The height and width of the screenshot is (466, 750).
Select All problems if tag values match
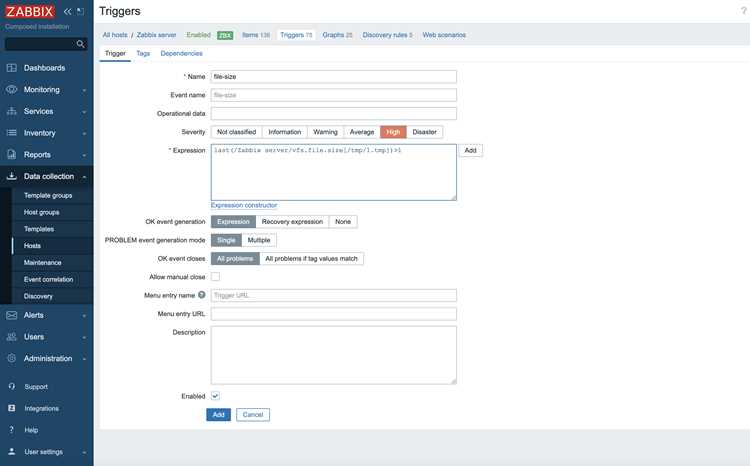tap(311, 258)
